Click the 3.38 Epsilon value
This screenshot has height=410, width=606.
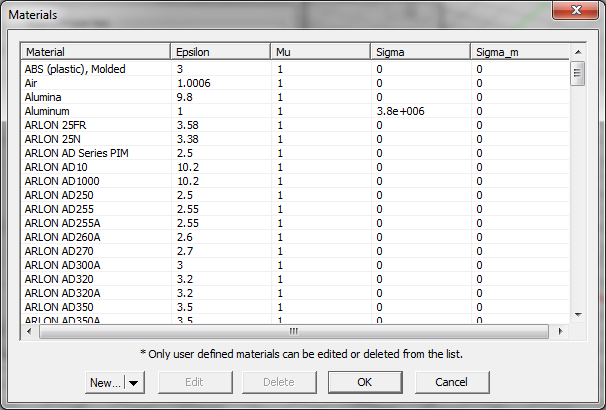tap(187, 139)
